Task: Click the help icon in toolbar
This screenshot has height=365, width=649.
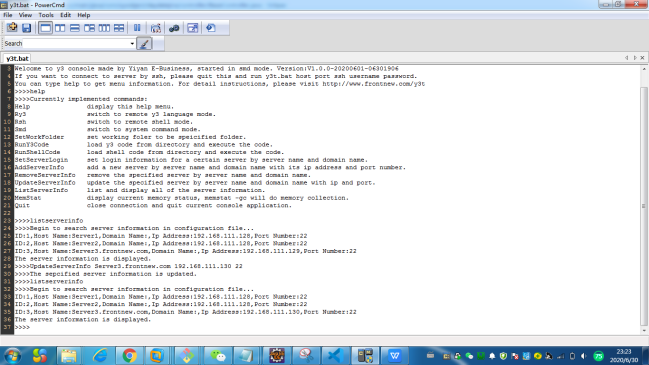Action: 211,28
